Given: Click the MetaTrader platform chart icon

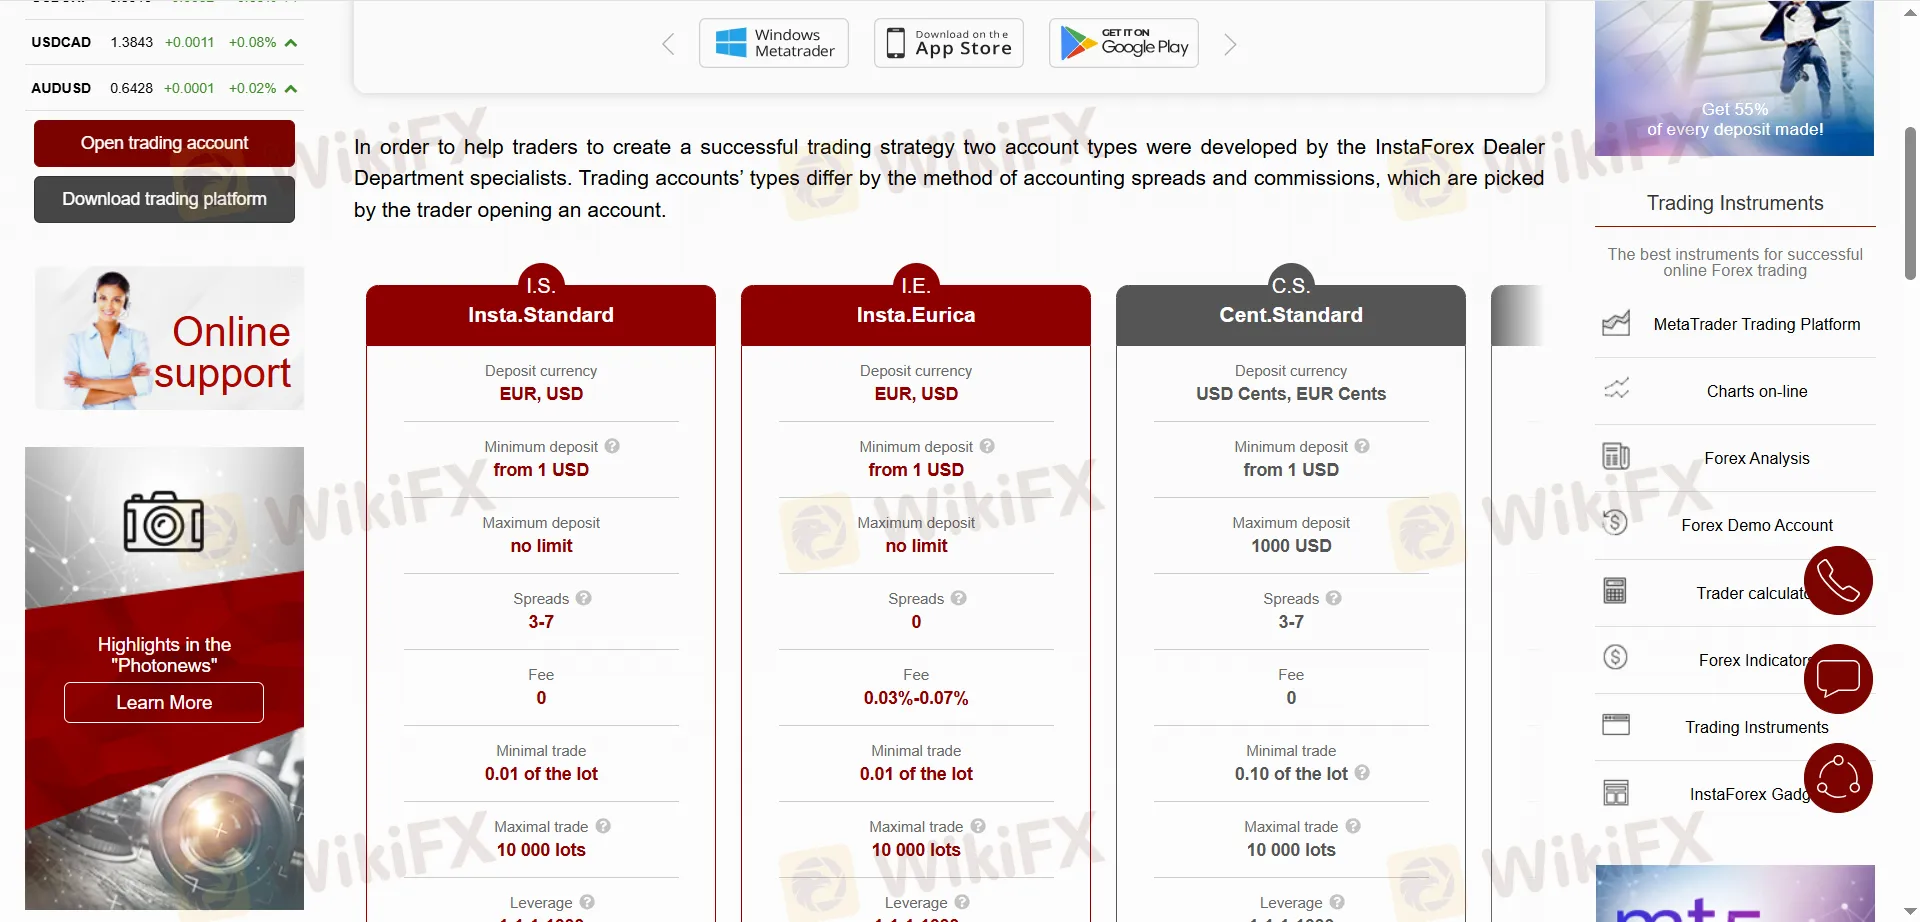Looking at the screenshot, I should [x=1616, y=323].
